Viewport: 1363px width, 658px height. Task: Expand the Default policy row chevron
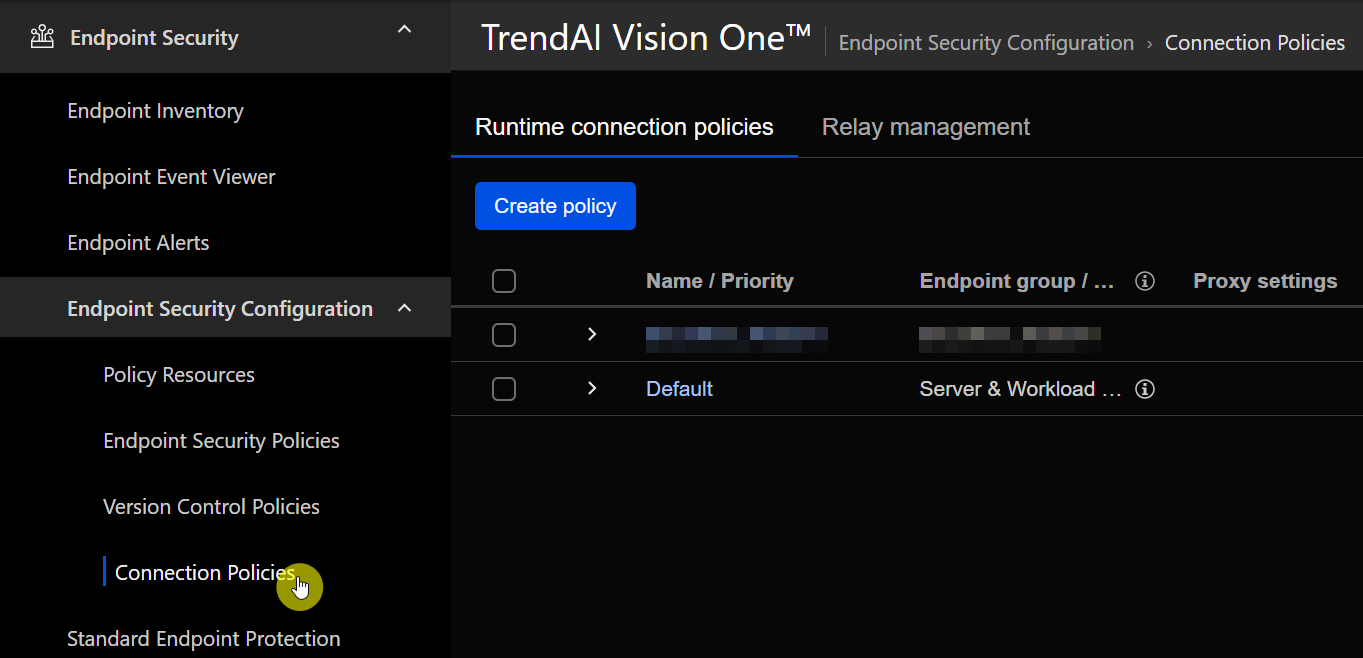coord(592,388)
